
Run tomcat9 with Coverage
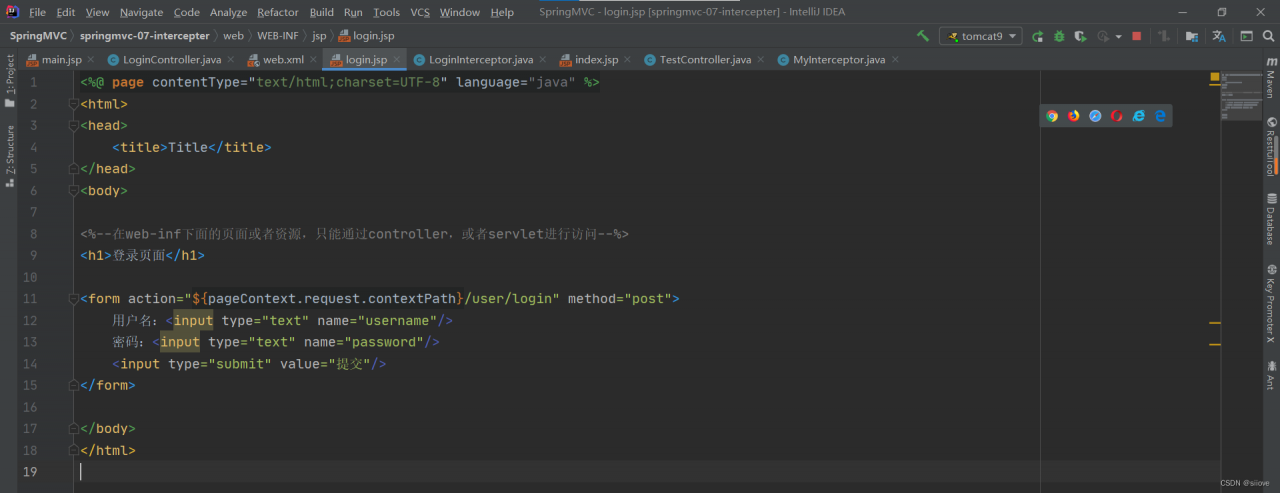[1080, 36]
